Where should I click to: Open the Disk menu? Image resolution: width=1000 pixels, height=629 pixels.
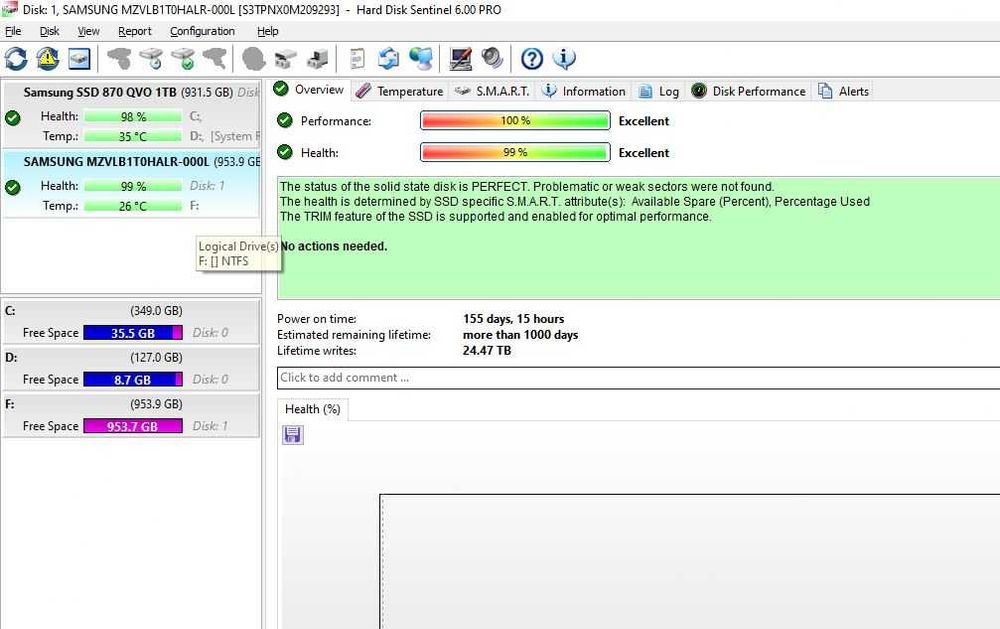point(49,31)
